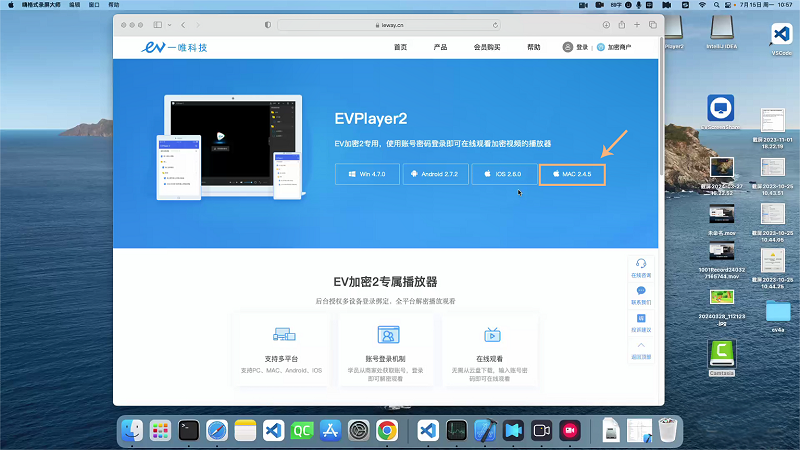Open App Store from the Dock
The width and height of the screenshot is (800, 450).
click(330, 431)
